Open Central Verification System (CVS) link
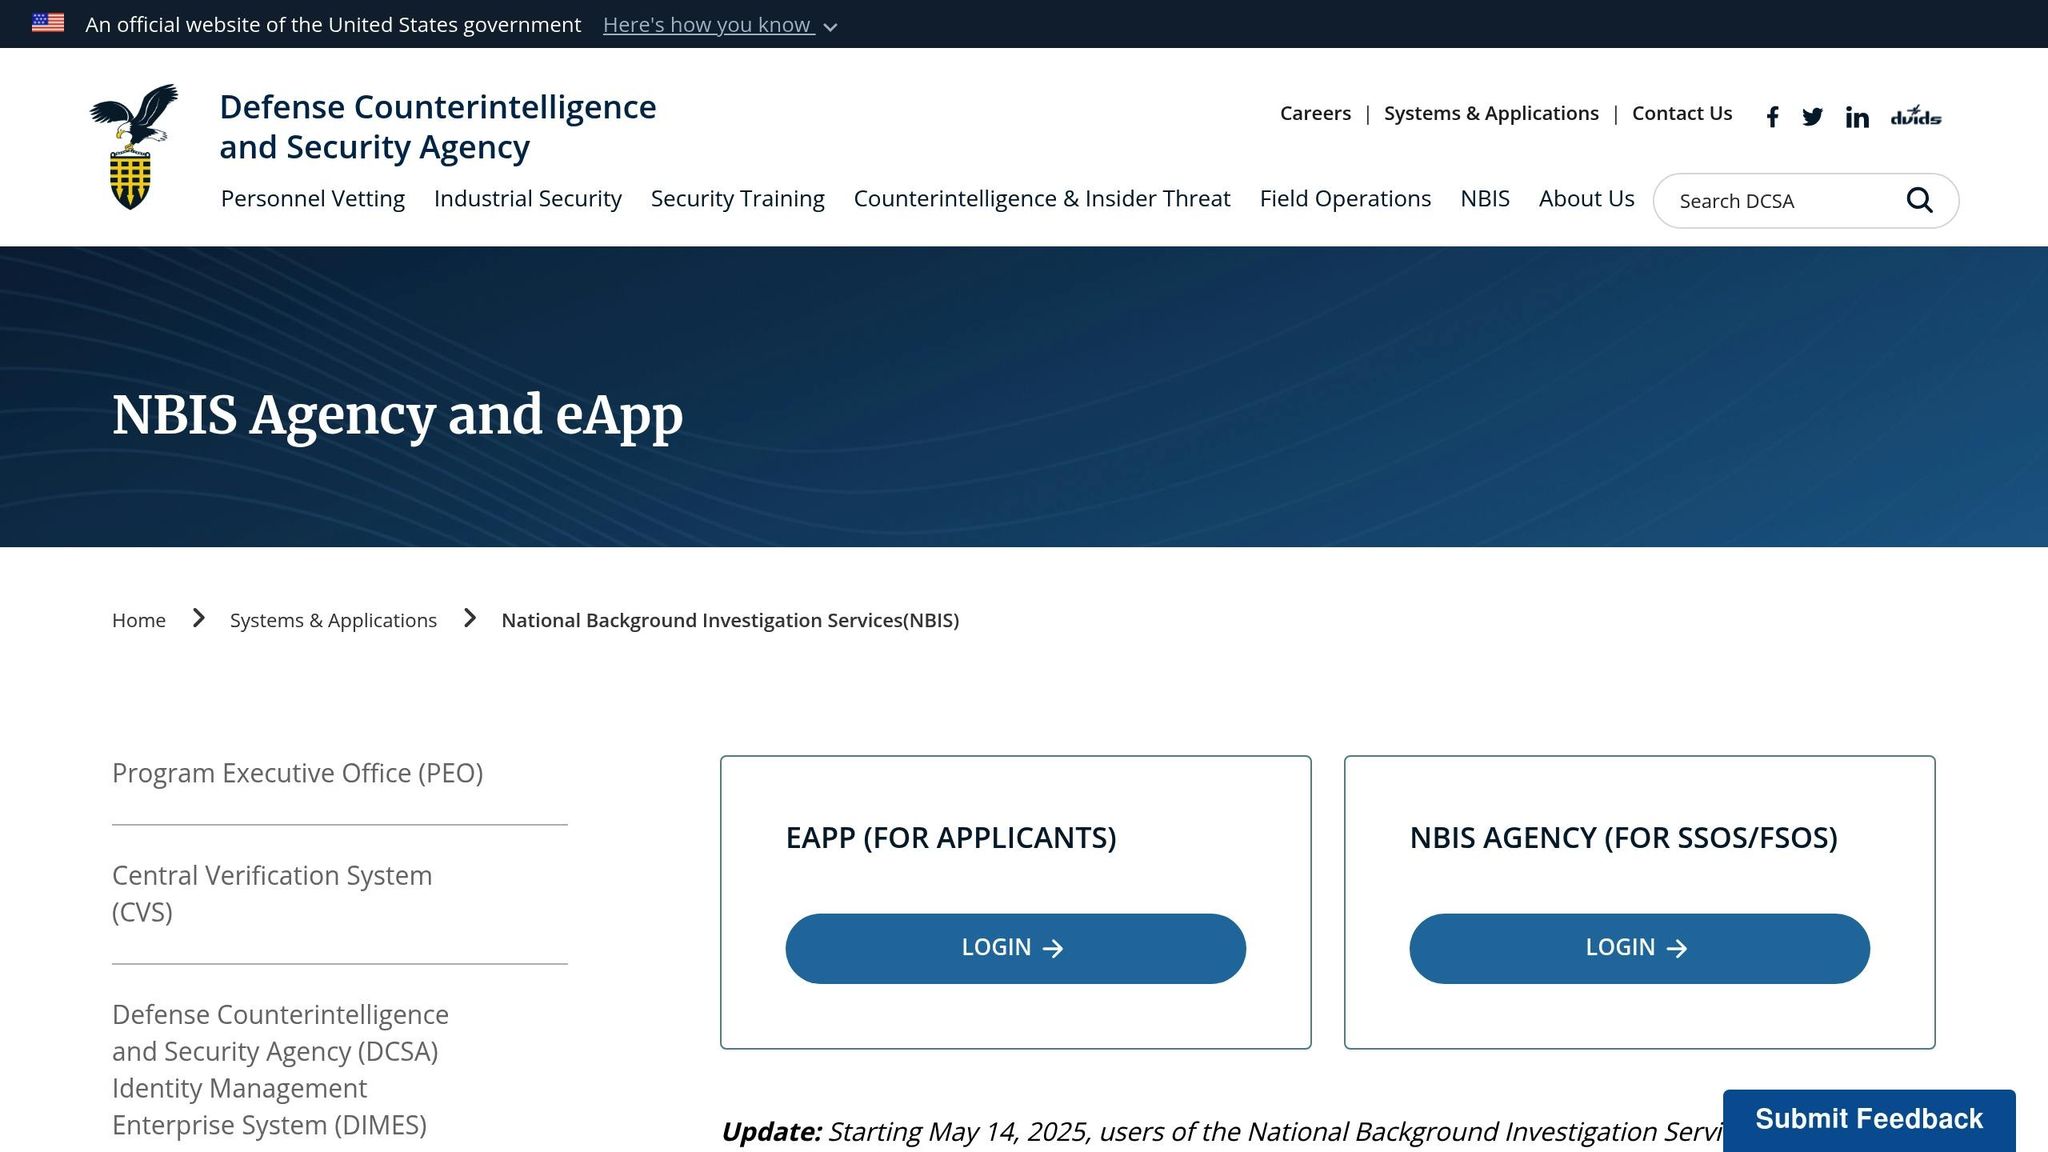Viewport: 2048px width, 1152px height. pos(272,893)
